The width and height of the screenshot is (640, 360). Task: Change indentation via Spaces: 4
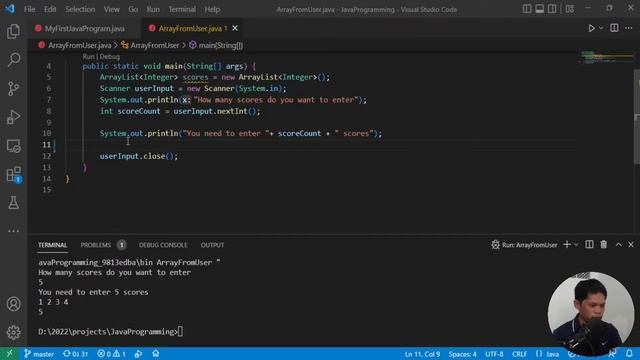click(x=462, y=354)
